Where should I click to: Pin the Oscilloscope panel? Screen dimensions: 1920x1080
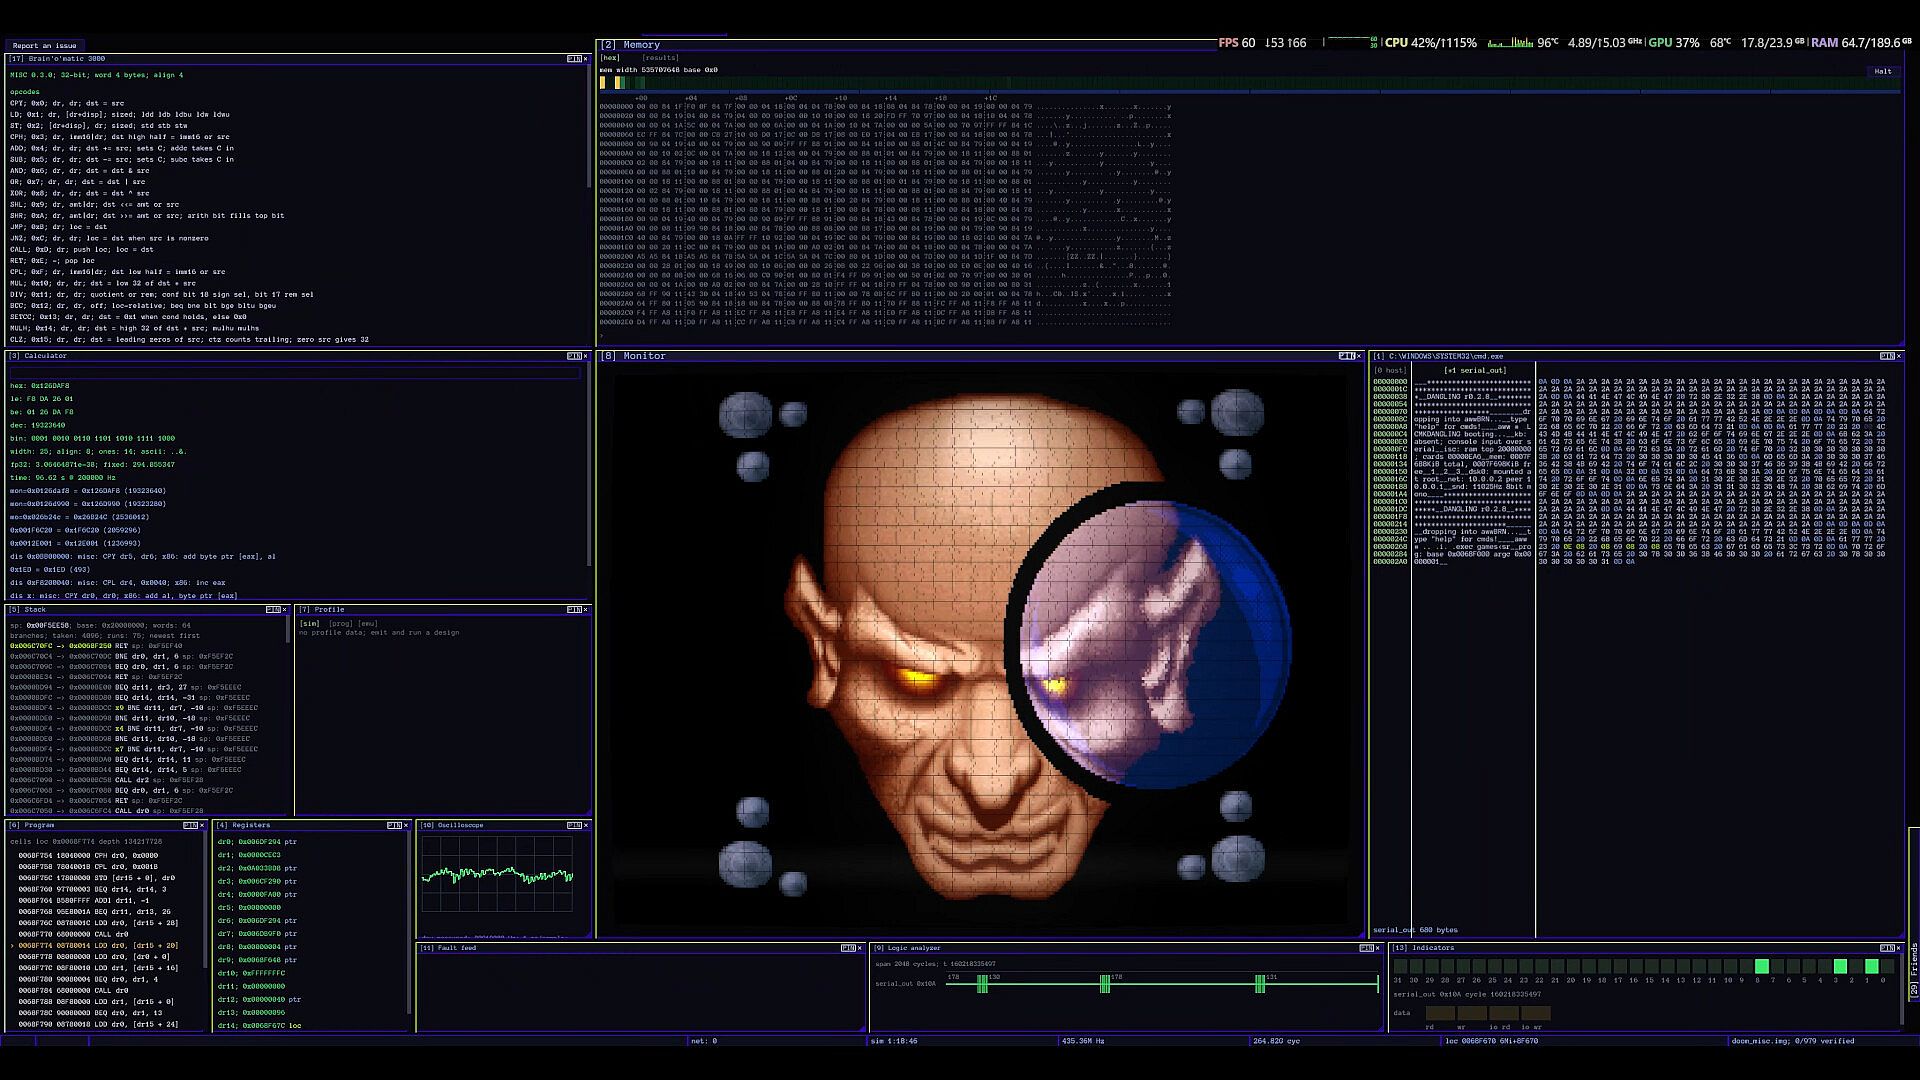[573, 825]
